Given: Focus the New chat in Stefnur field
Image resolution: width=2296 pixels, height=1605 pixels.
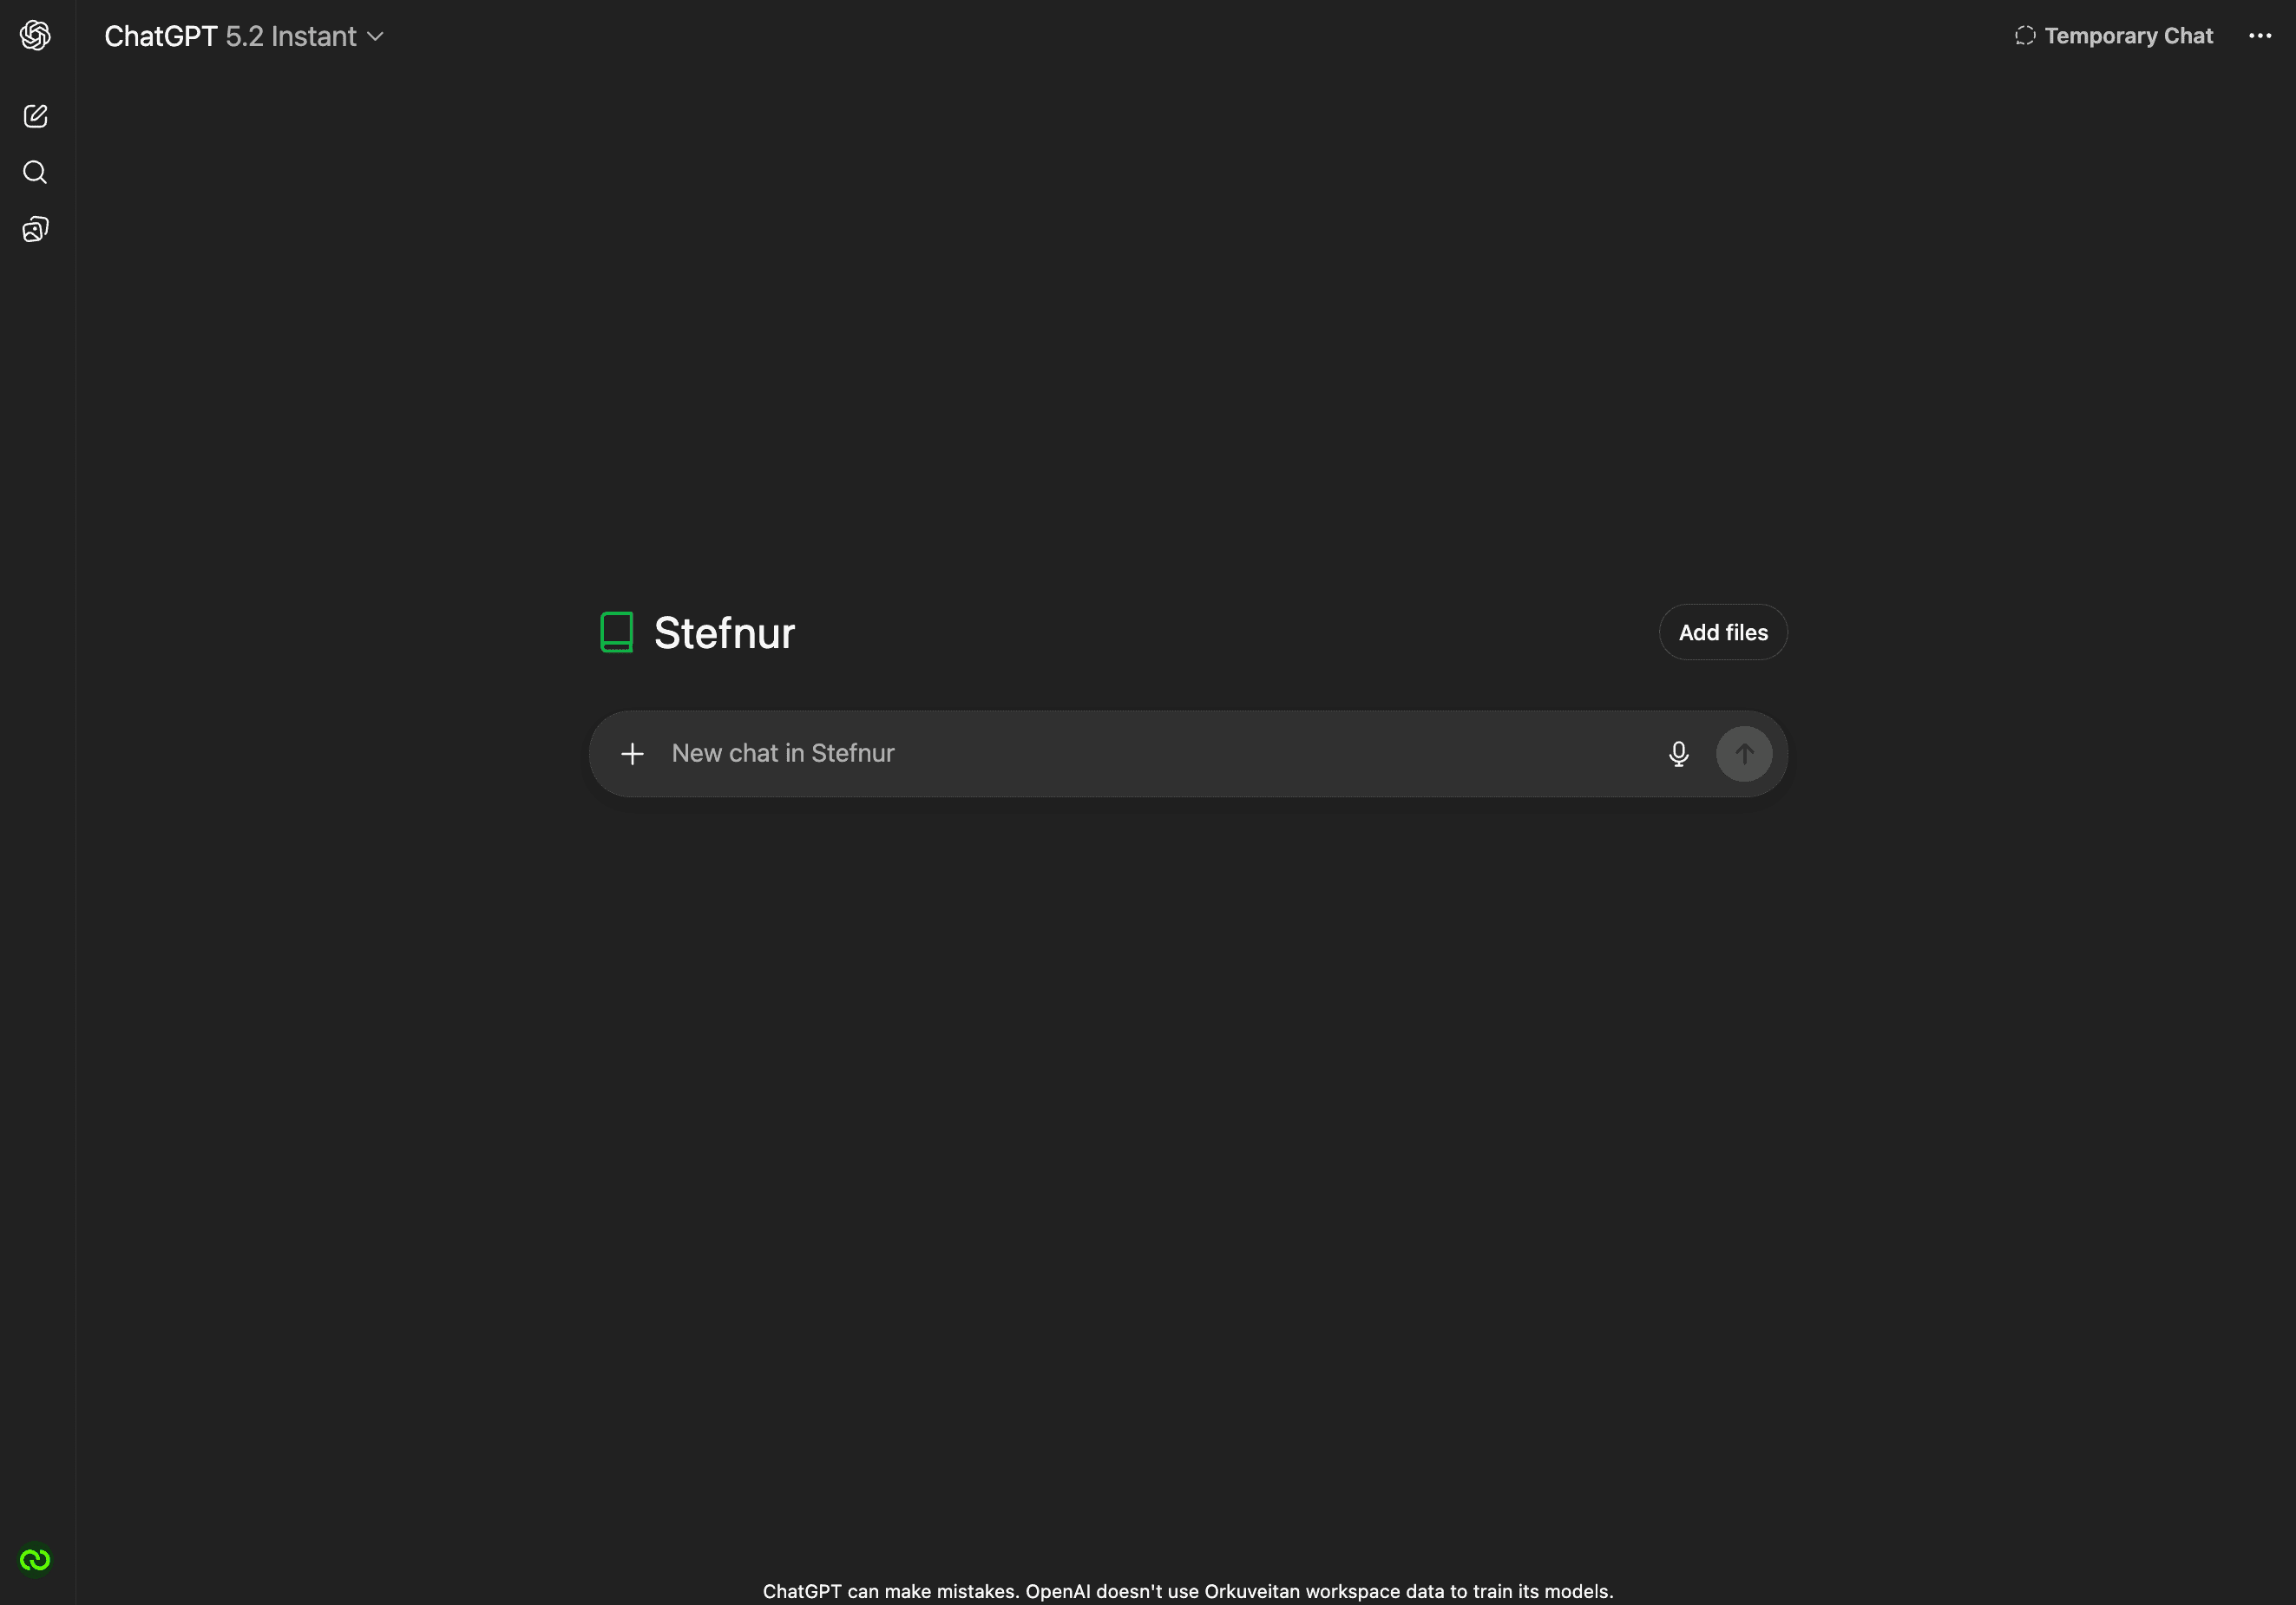Looking at the screenshot, I should coord(1160,754).
